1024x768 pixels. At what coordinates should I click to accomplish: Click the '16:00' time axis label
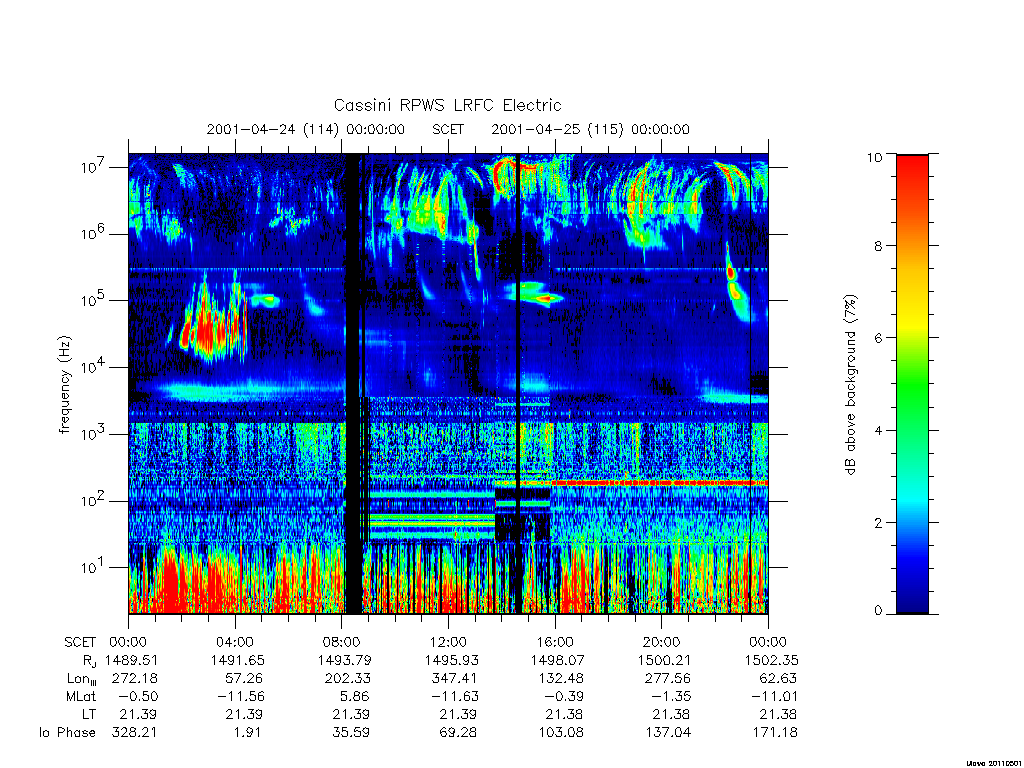(x=555, y=642)
